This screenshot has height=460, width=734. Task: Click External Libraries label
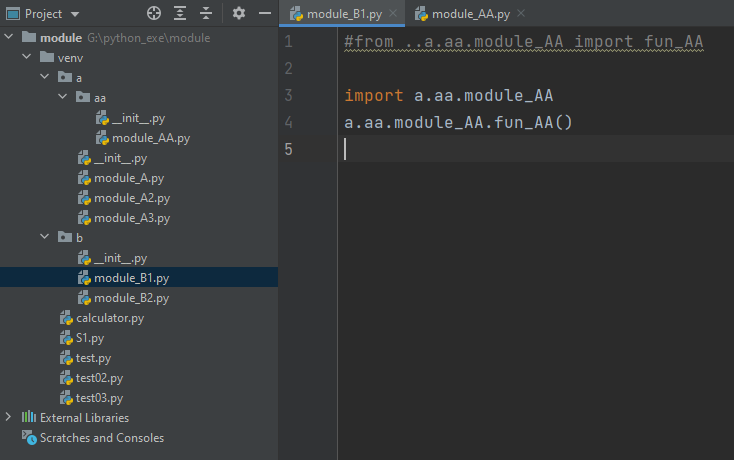84,417
